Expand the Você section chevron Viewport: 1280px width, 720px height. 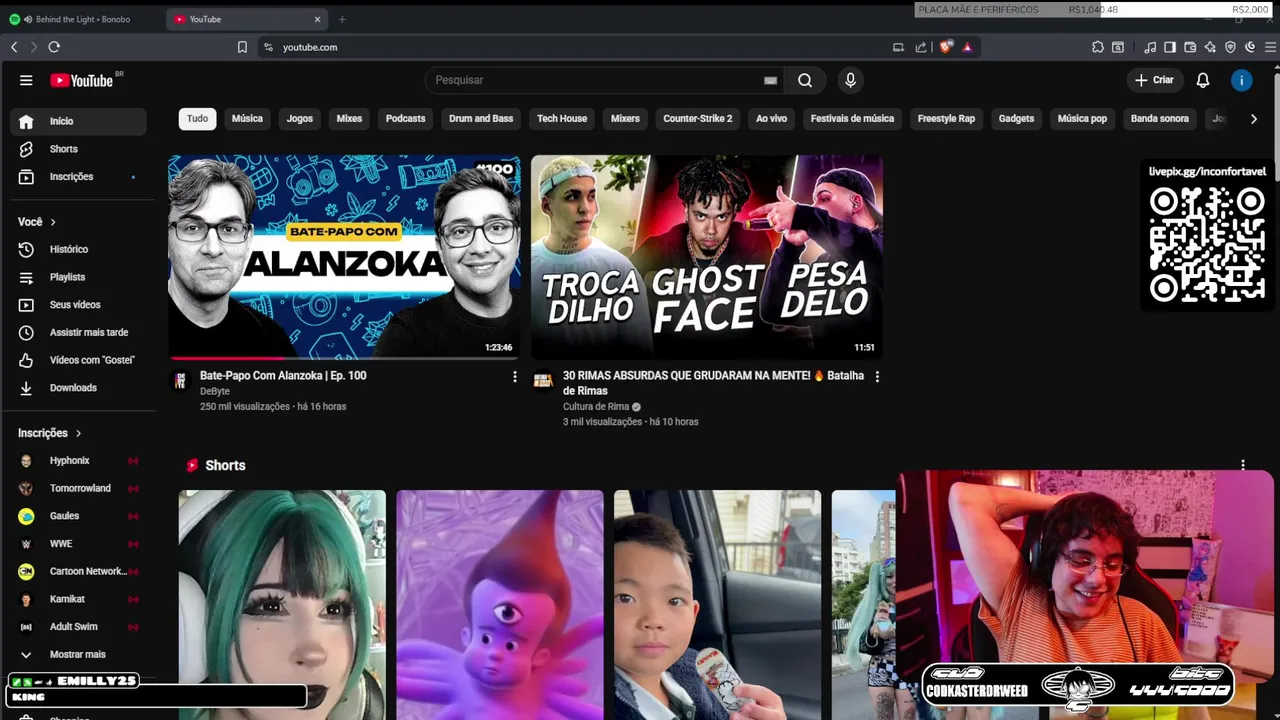pos(53,222)
